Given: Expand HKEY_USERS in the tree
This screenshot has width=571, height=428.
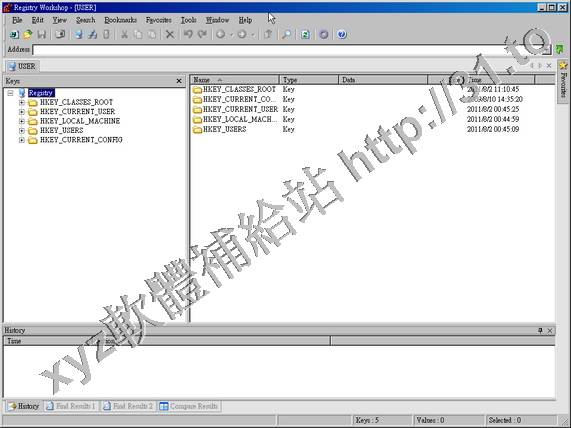Looking at the screenshot, I should pos(22,131).
